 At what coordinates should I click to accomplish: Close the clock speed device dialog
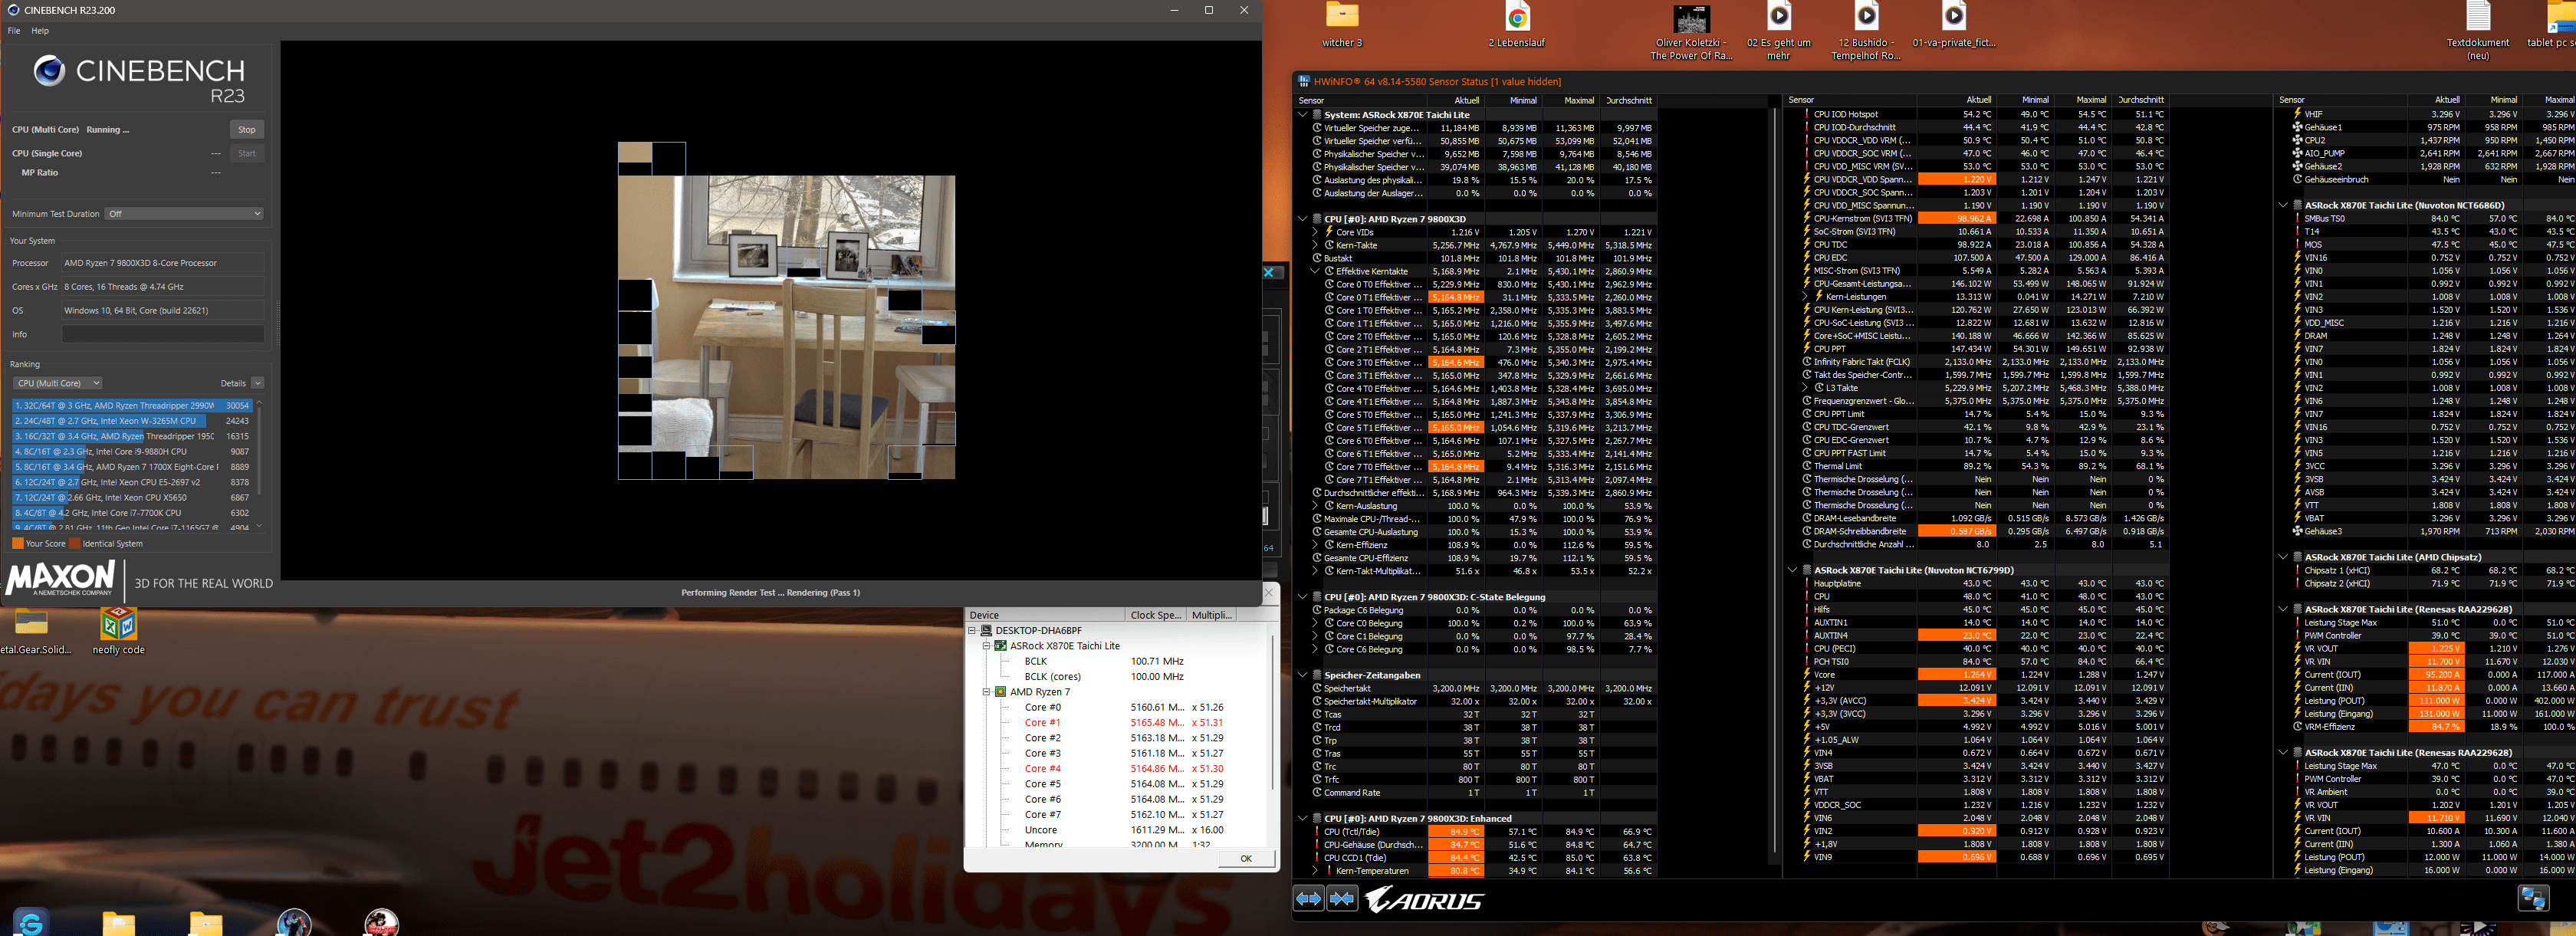click(1268, 593)
